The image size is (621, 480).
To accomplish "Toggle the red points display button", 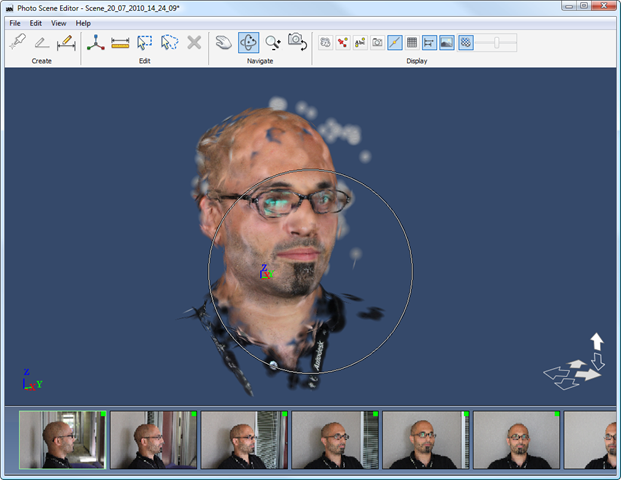I will (343, 42).
